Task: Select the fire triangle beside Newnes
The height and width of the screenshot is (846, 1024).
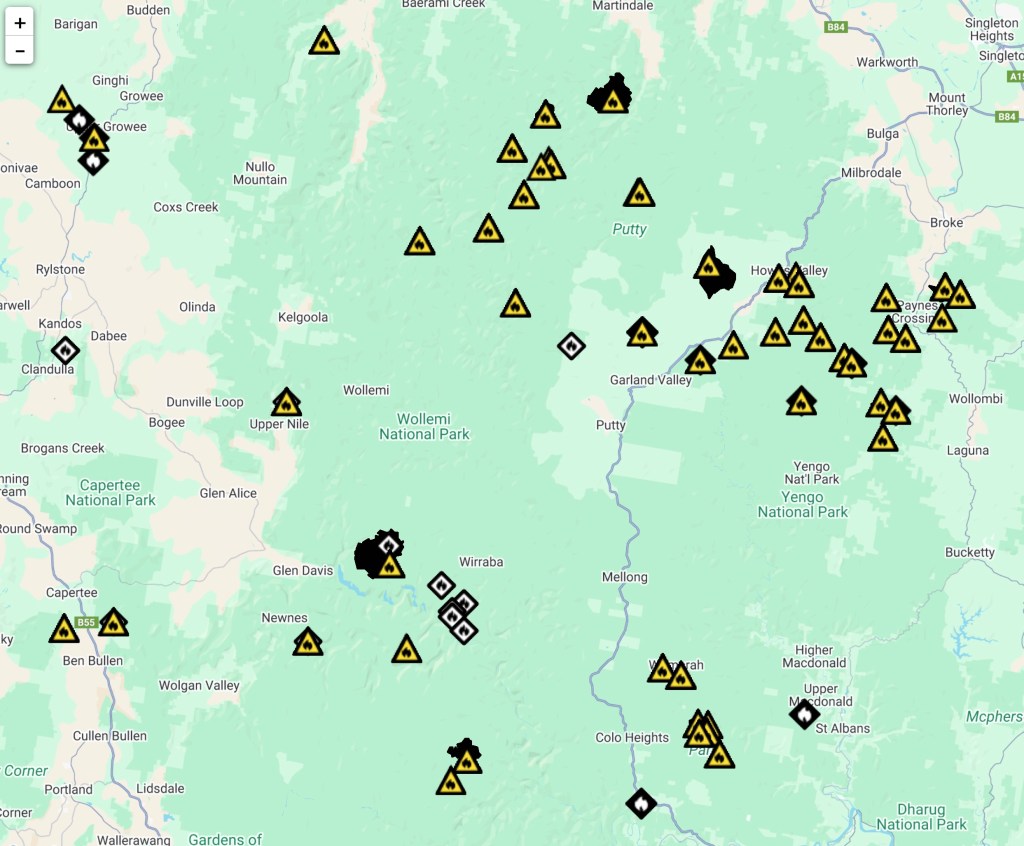Action: click(308, 642)
